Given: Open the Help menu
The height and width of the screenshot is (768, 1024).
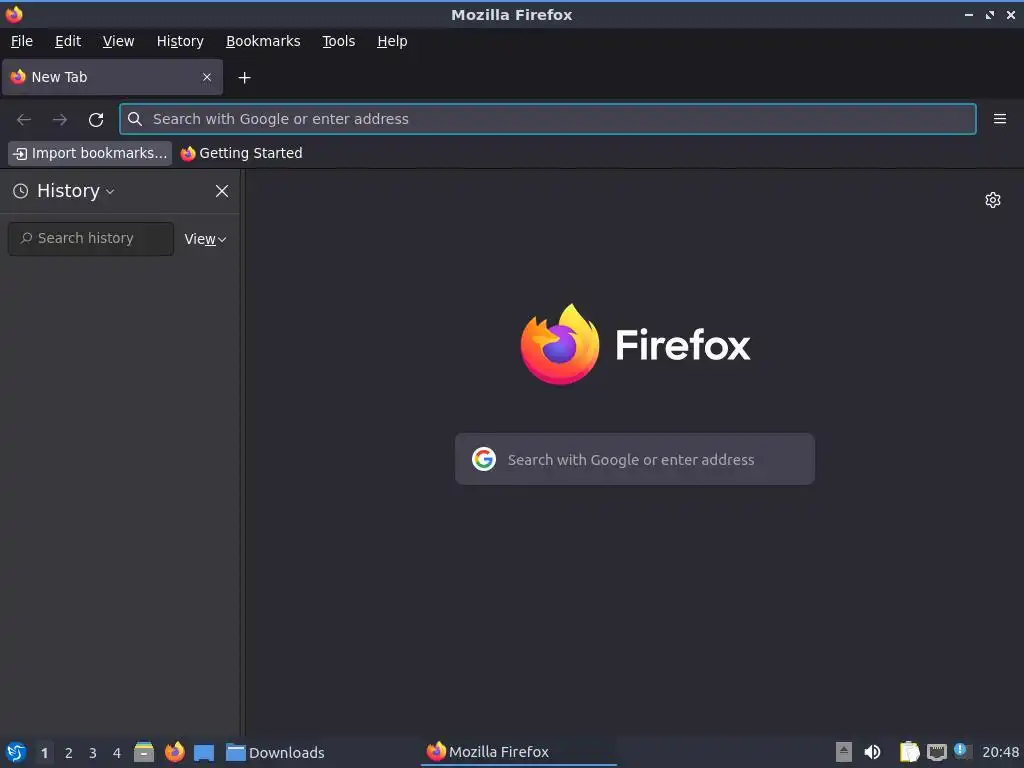Looking at the screenshot, I should 392,41.
